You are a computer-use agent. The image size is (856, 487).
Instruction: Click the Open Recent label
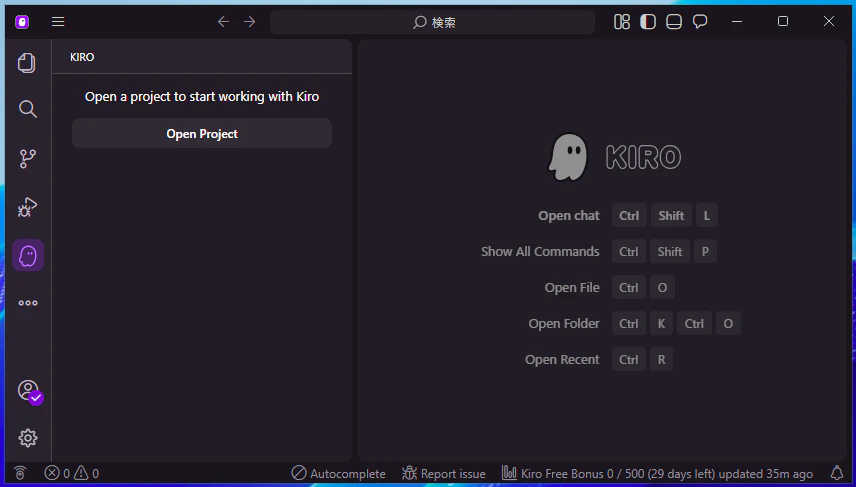click(562, 360)
